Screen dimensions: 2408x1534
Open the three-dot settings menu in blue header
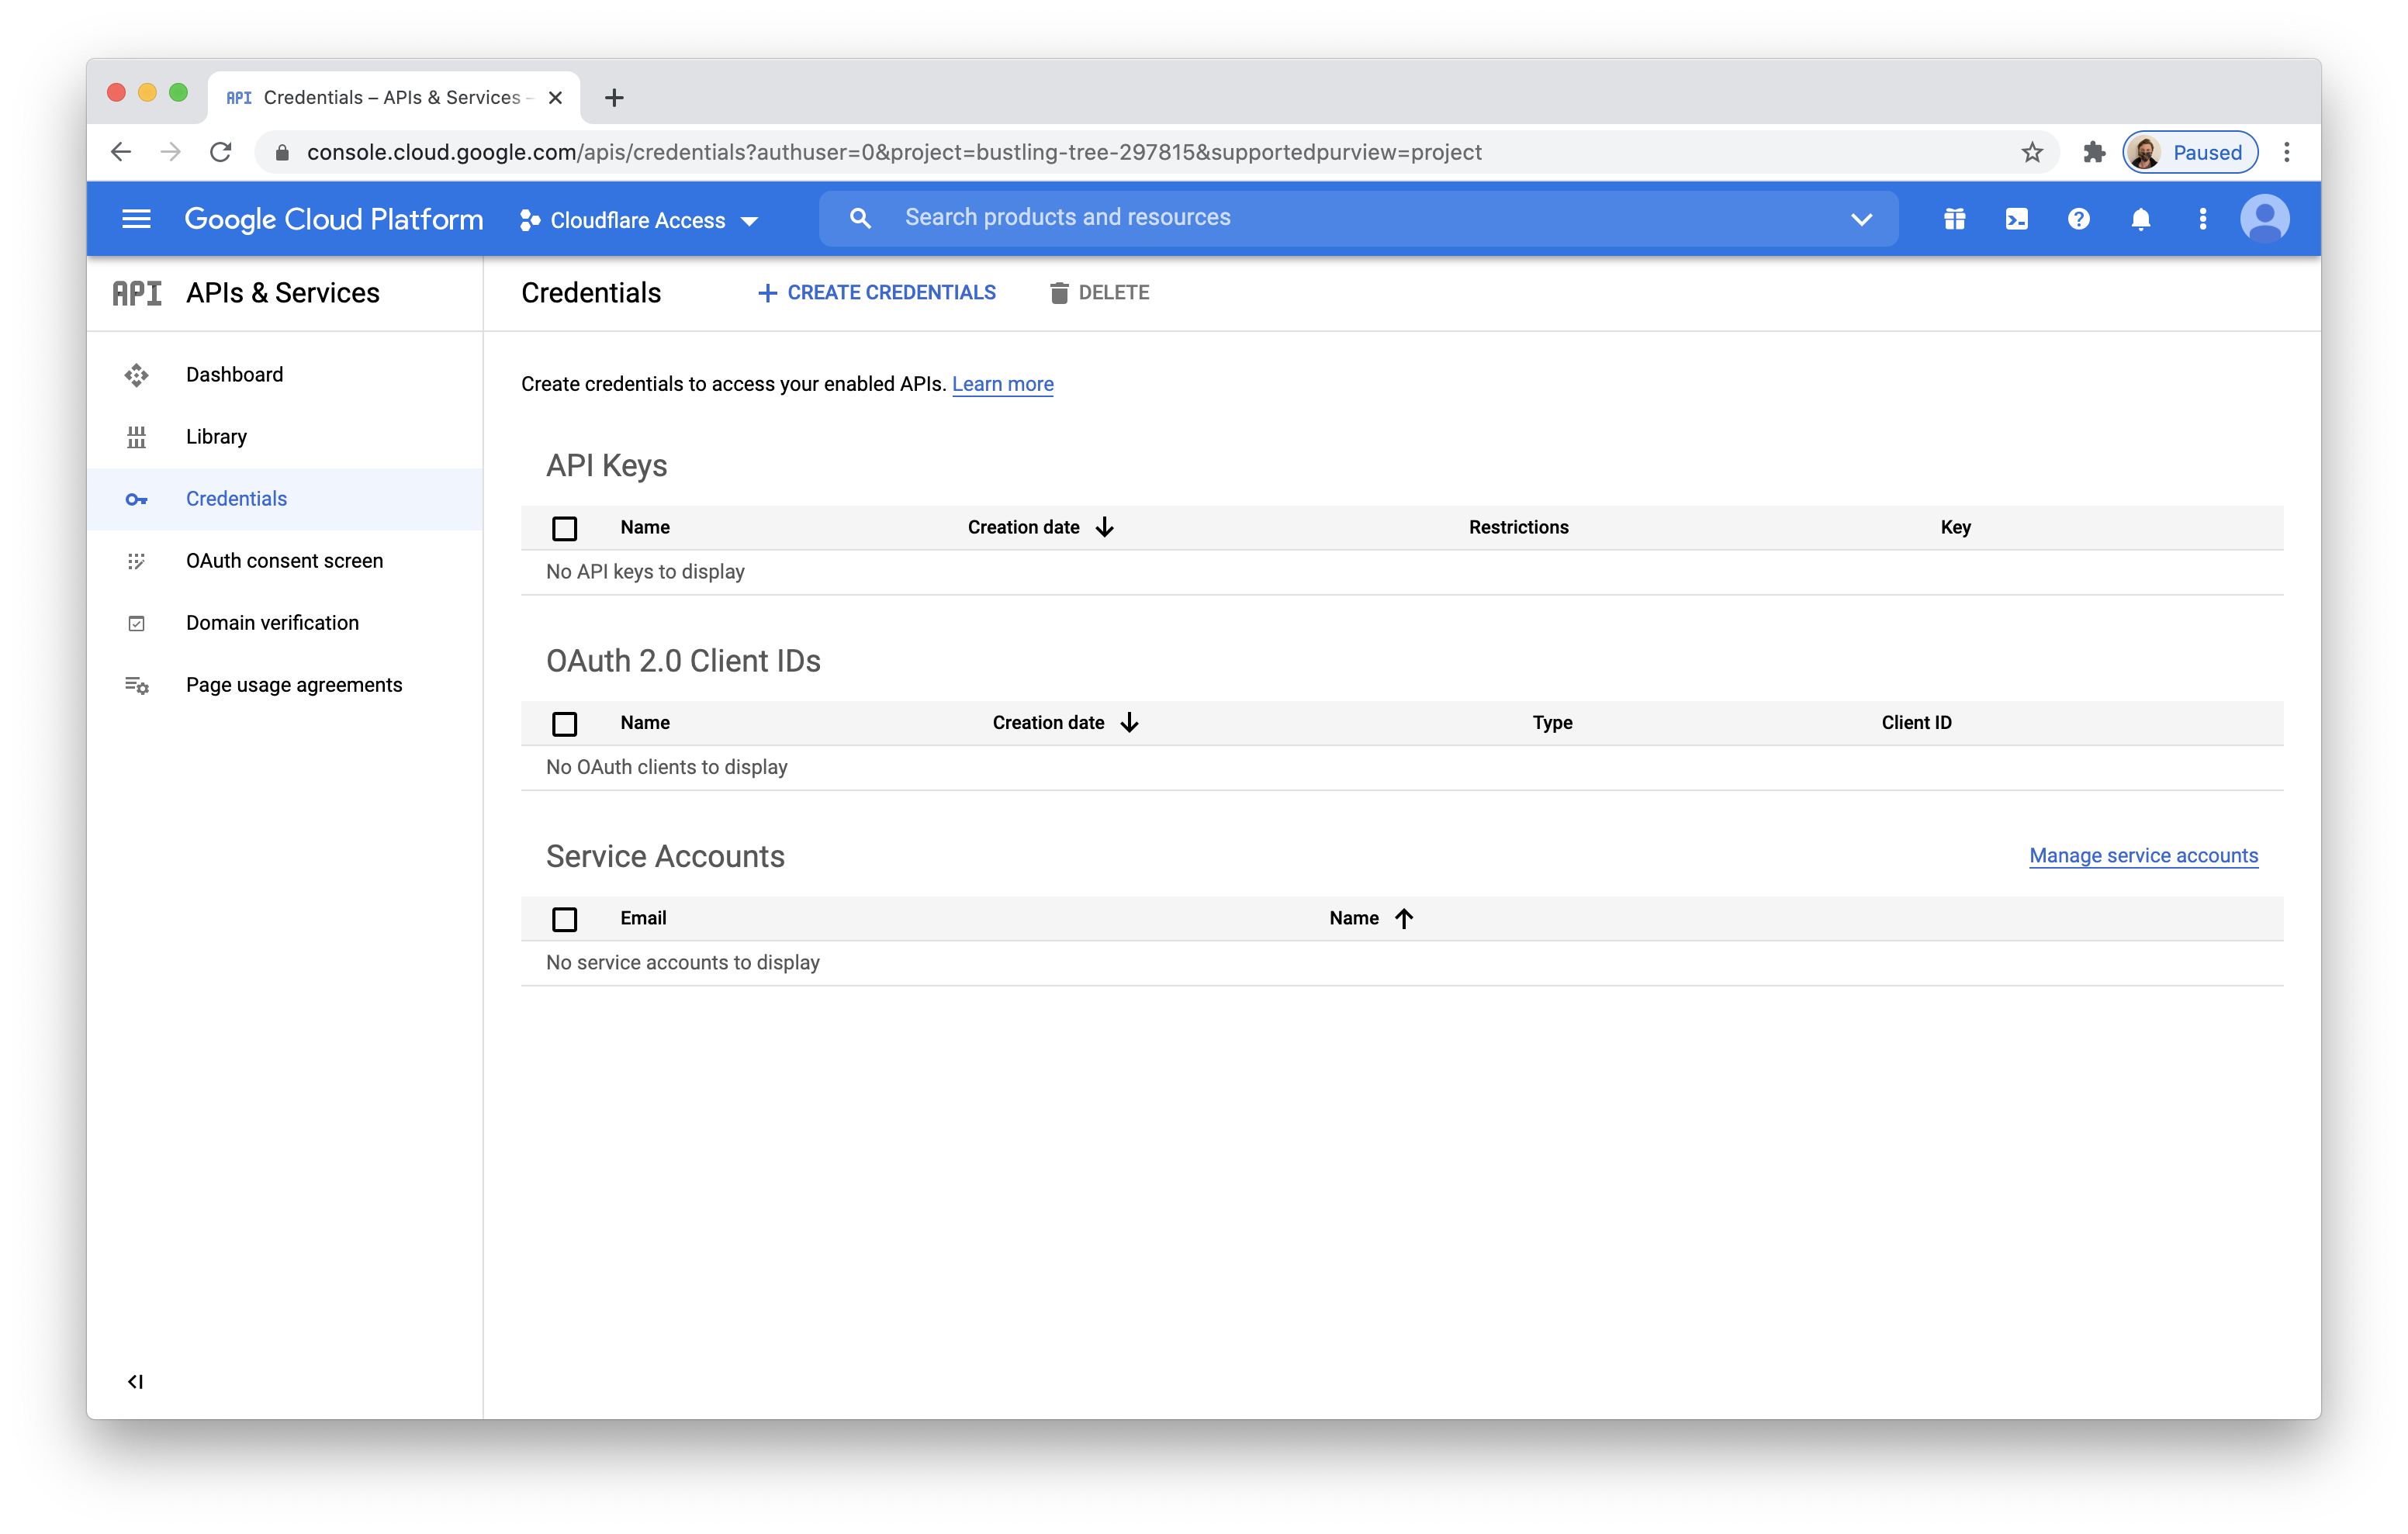tap(2202, 219)
